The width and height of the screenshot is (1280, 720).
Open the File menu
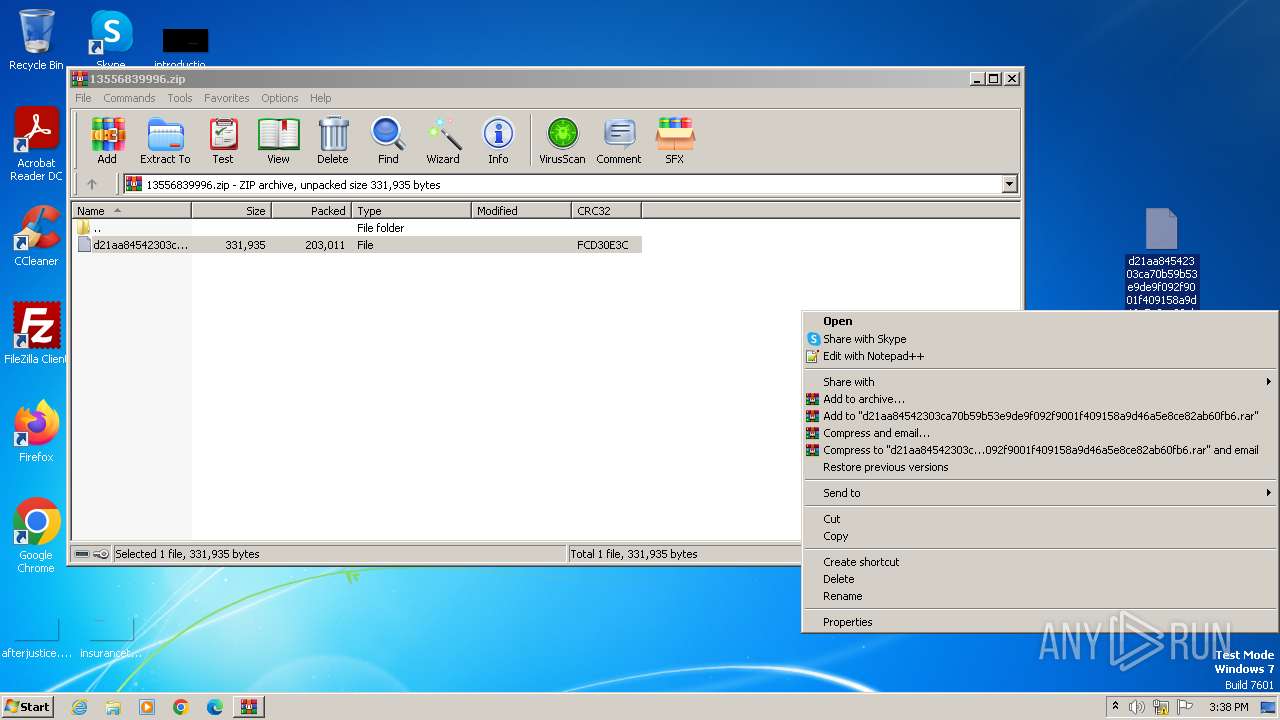83,98
